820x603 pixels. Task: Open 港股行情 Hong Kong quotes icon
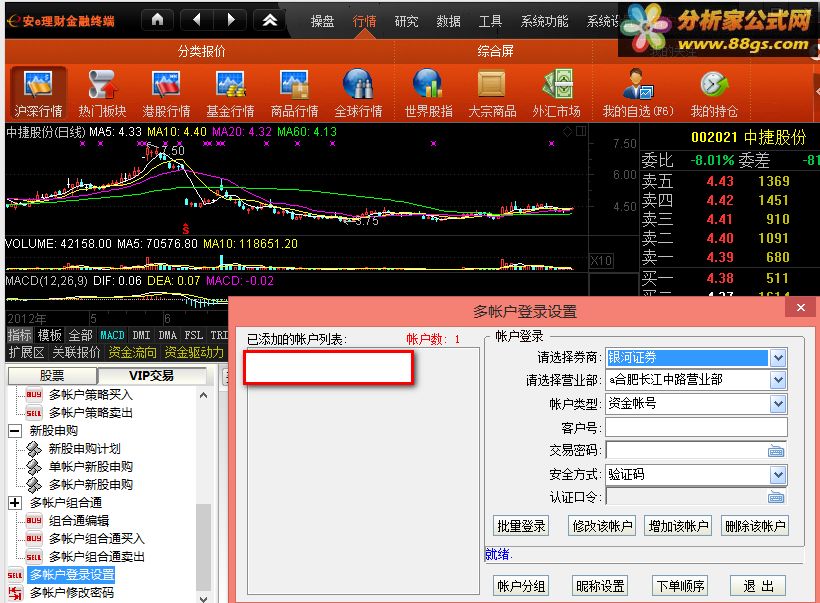tap(166, 92)
